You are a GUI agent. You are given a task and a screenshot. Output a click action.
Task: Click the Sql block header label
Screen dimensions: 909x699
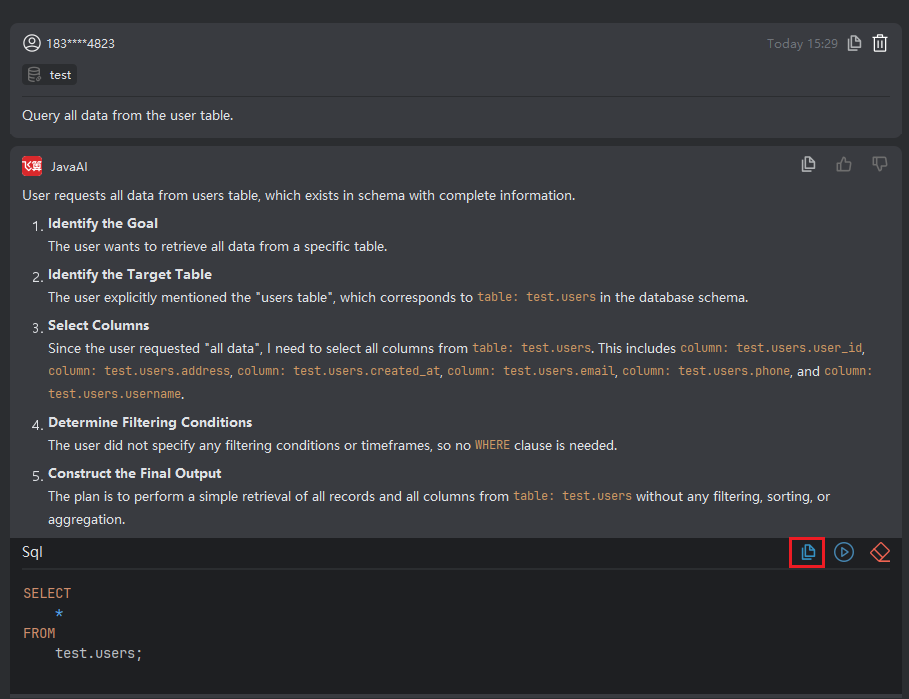(x=32, y=552)
